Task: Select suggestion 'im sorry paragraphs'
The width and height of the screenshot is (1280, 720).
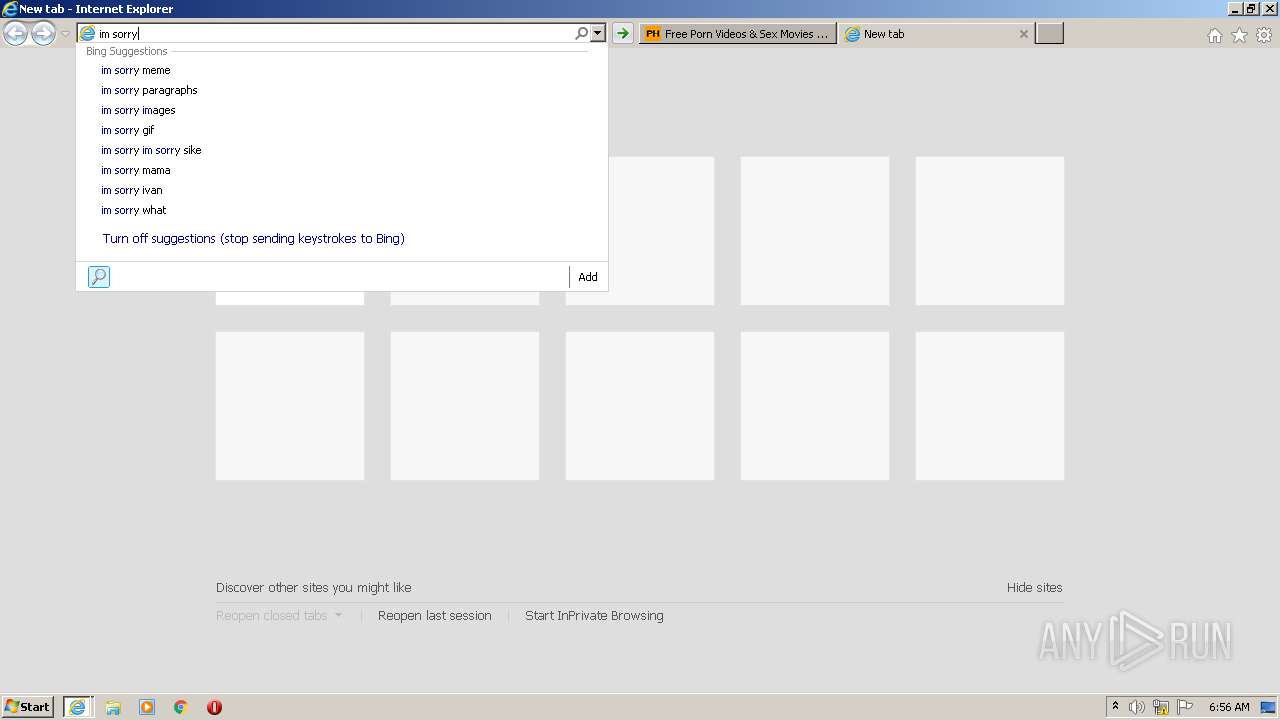Action: 342,90
